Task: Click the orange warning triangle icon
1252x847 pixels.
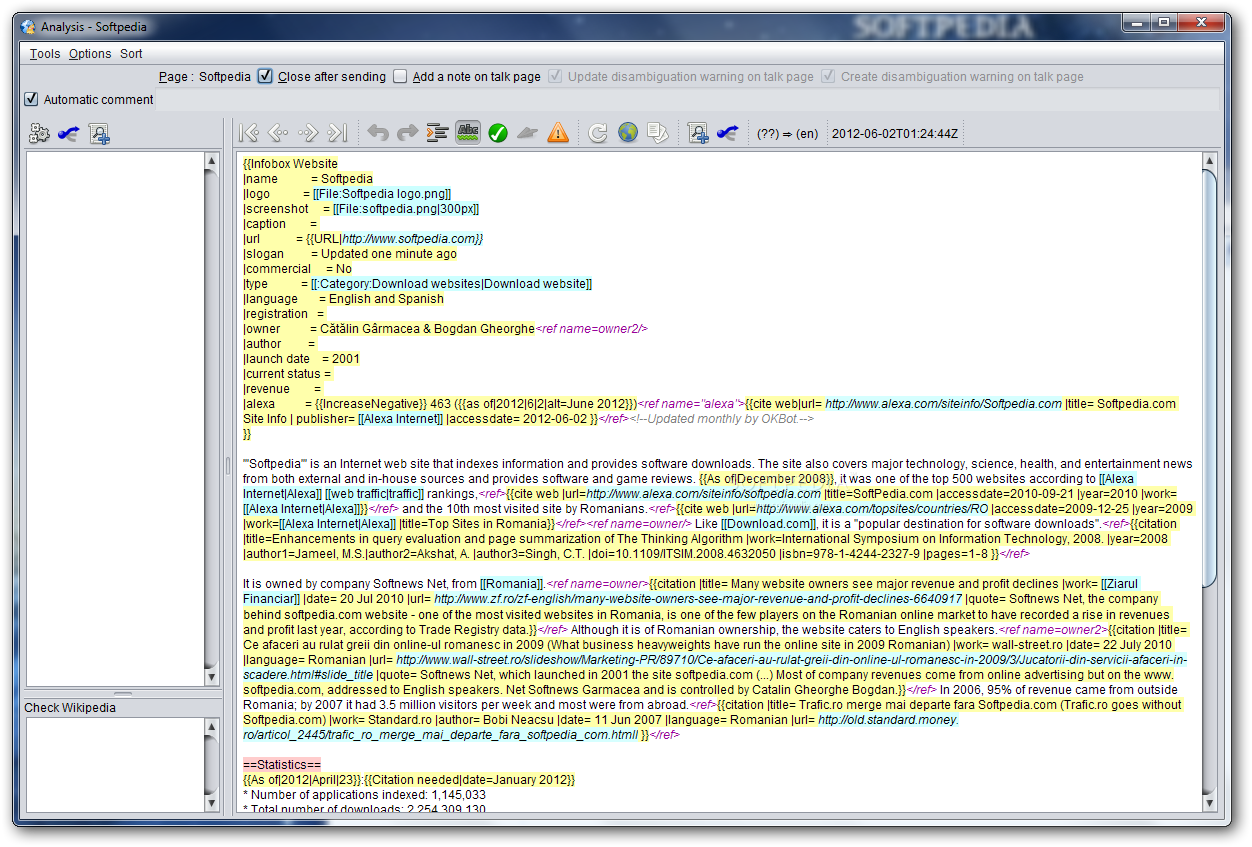Action: 557,133
